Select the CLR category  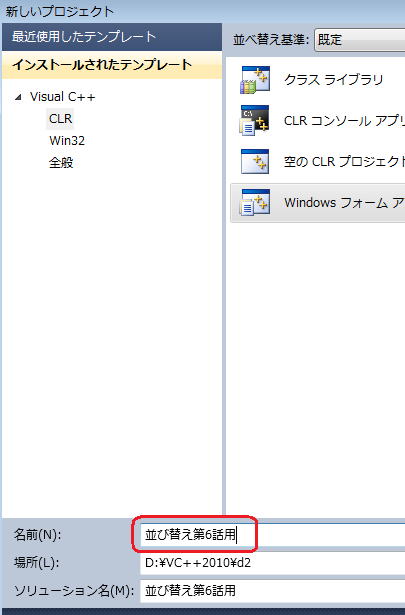[60, 118]
